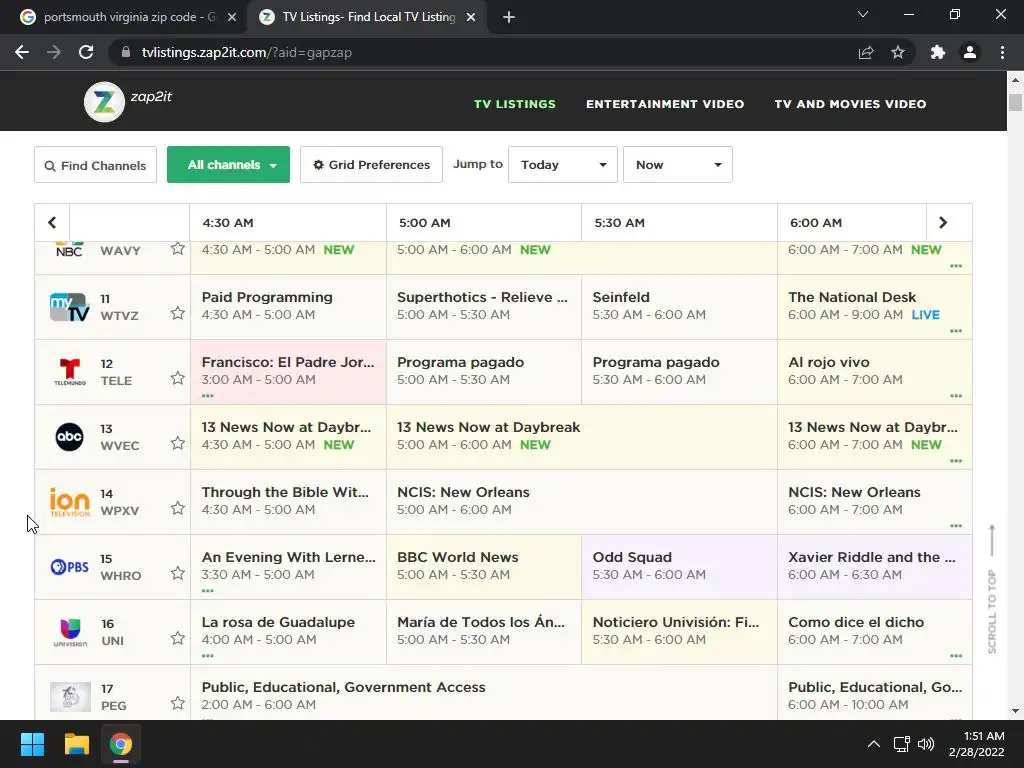The width and height of the screenshot is (1024, 768).
Task: Open TV LISTINGS nav item
Action: (x=515, y=104)
